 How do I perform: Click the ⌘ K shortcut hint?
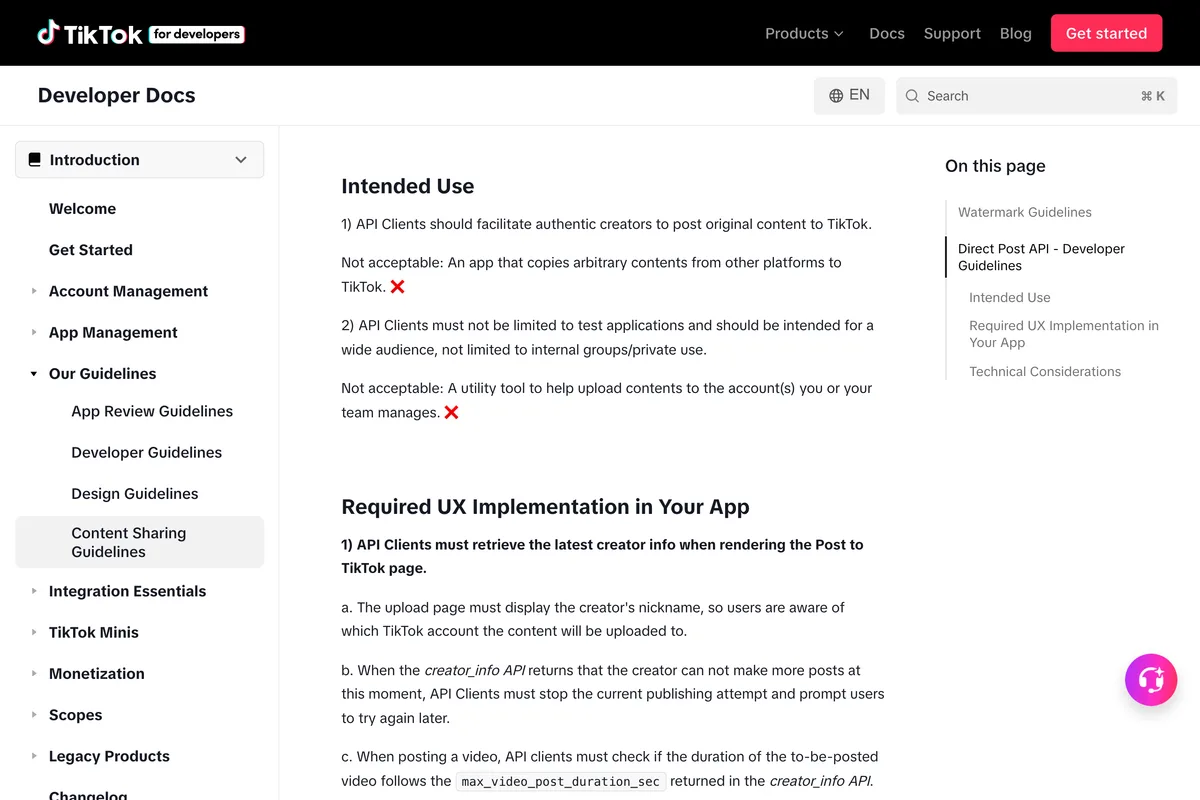[1153, 96]
